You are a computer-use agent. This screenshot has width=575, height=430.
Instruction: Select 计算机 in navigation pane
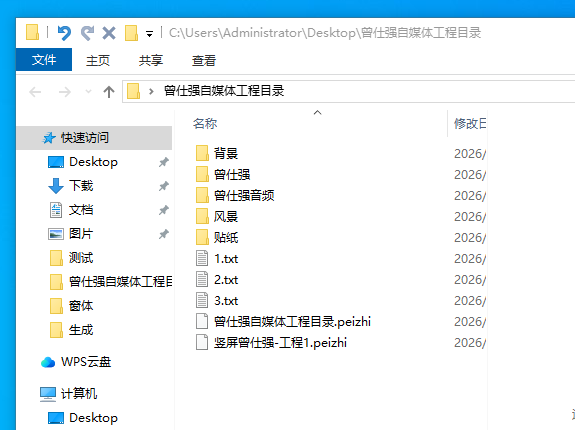(79, 394)
